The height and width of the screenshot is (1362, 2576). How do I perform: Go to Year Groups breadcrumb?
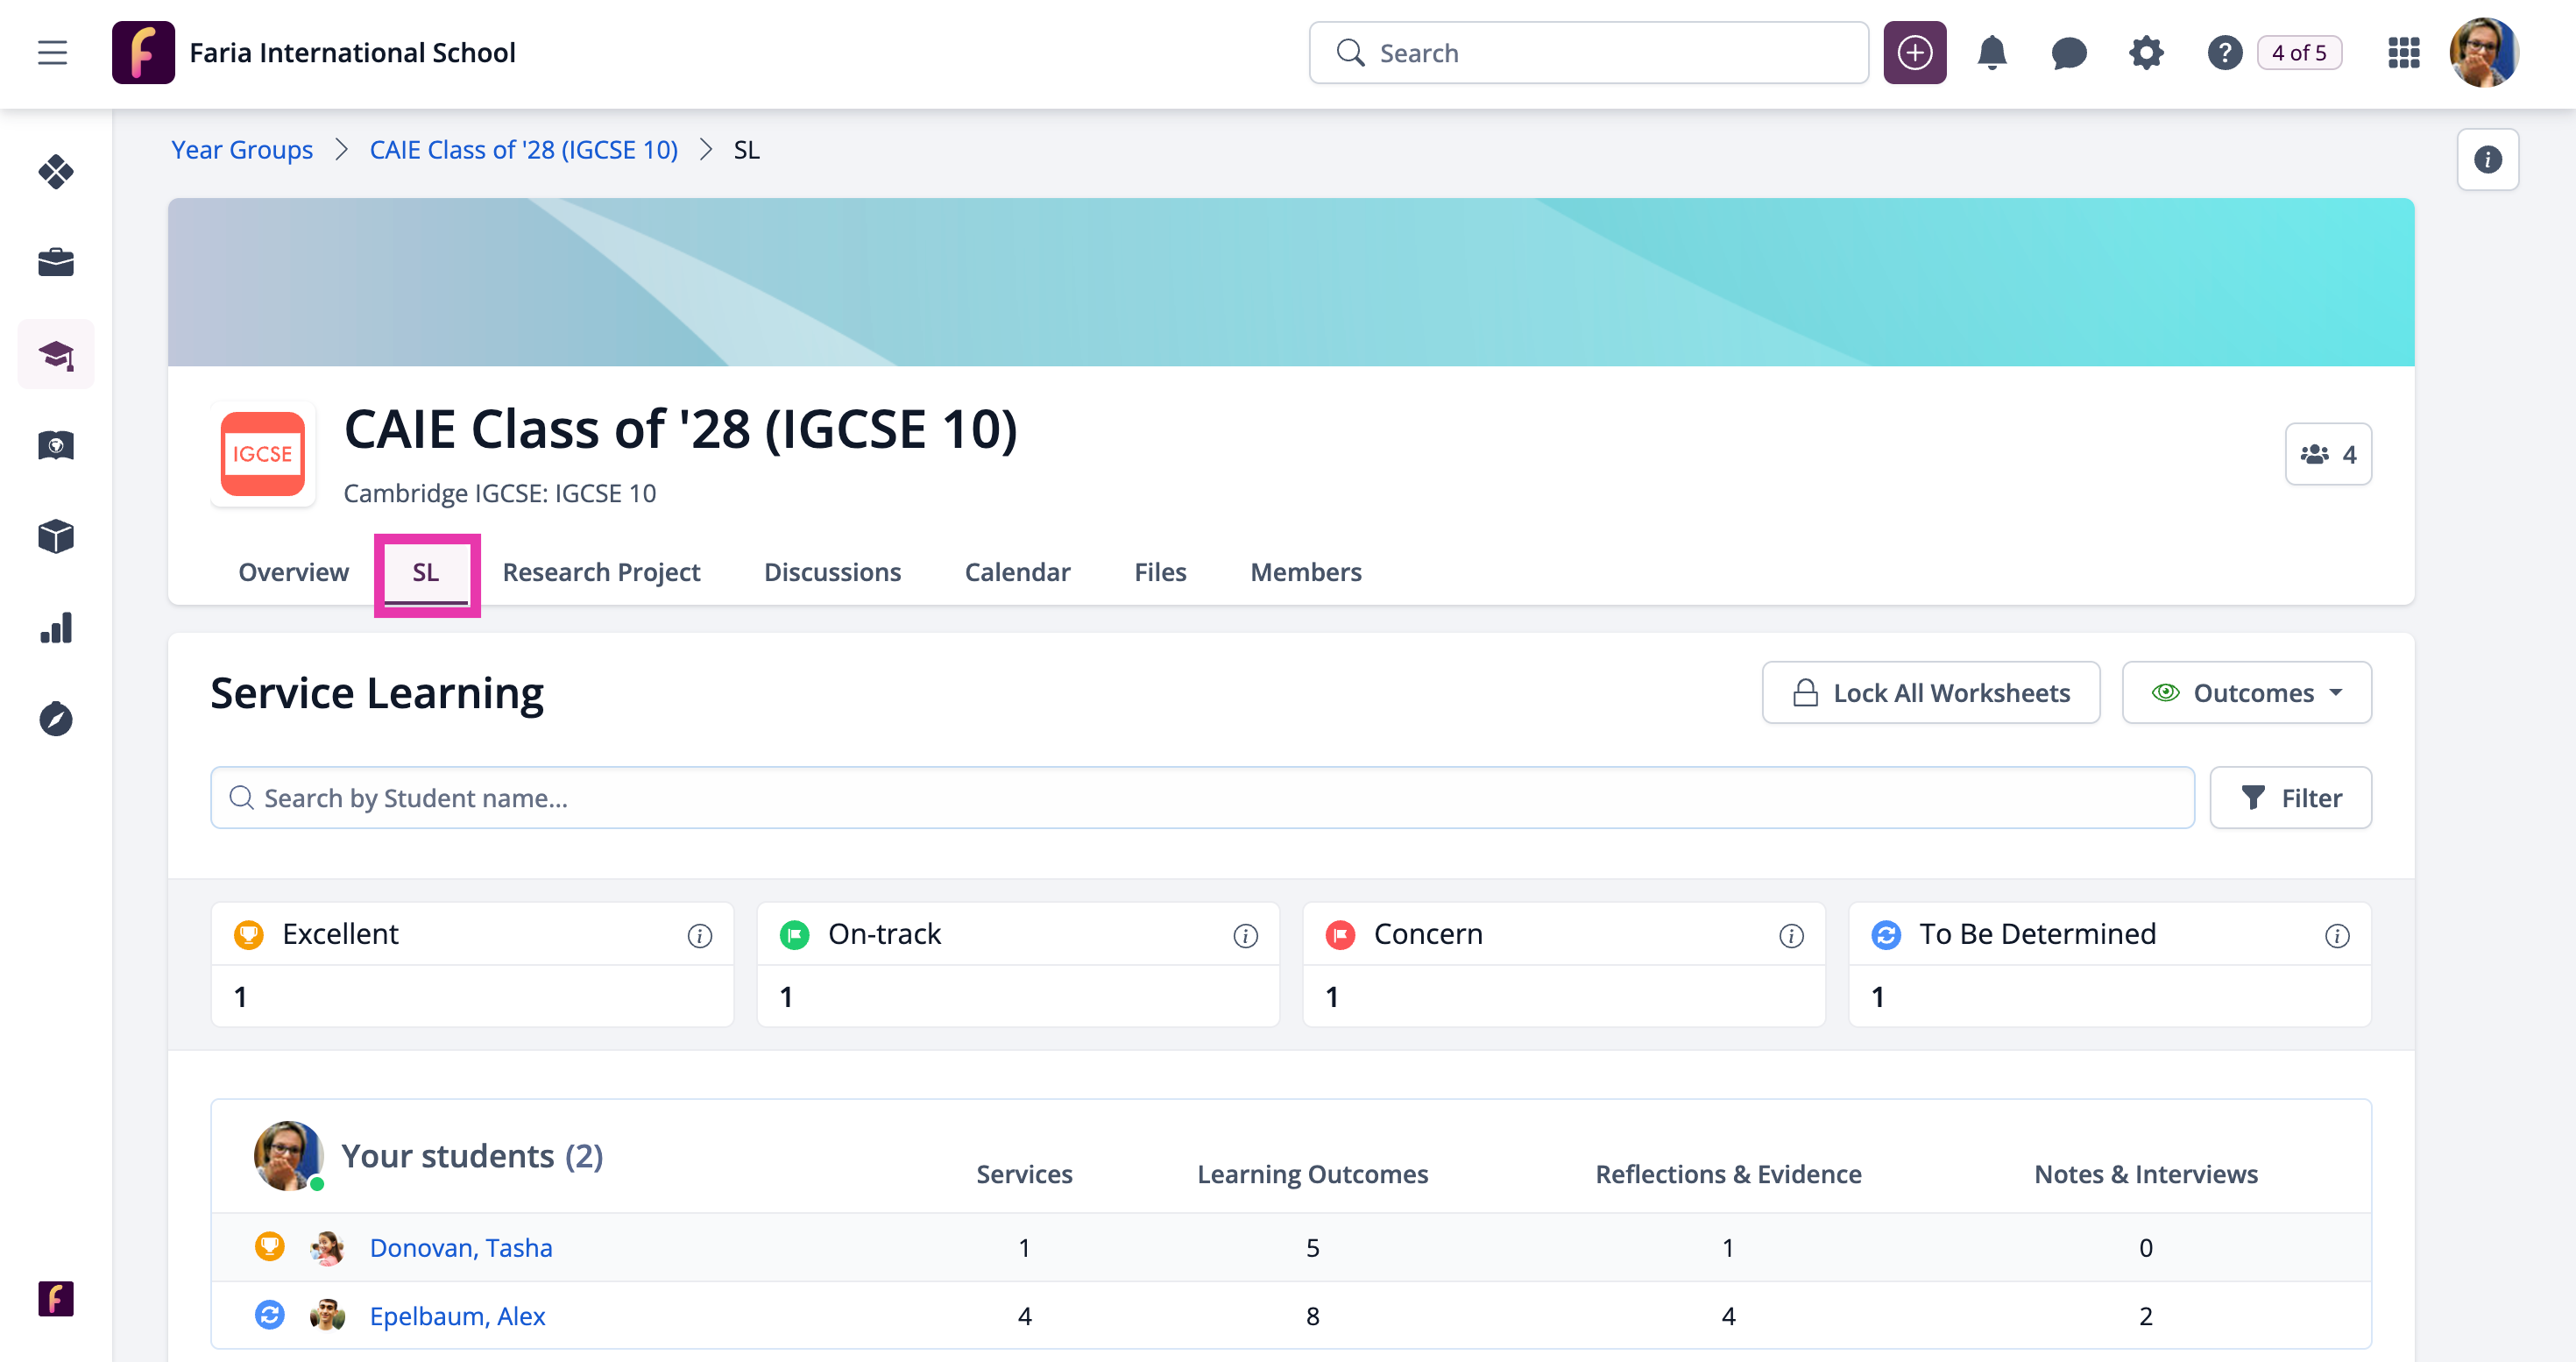point(242,150)
